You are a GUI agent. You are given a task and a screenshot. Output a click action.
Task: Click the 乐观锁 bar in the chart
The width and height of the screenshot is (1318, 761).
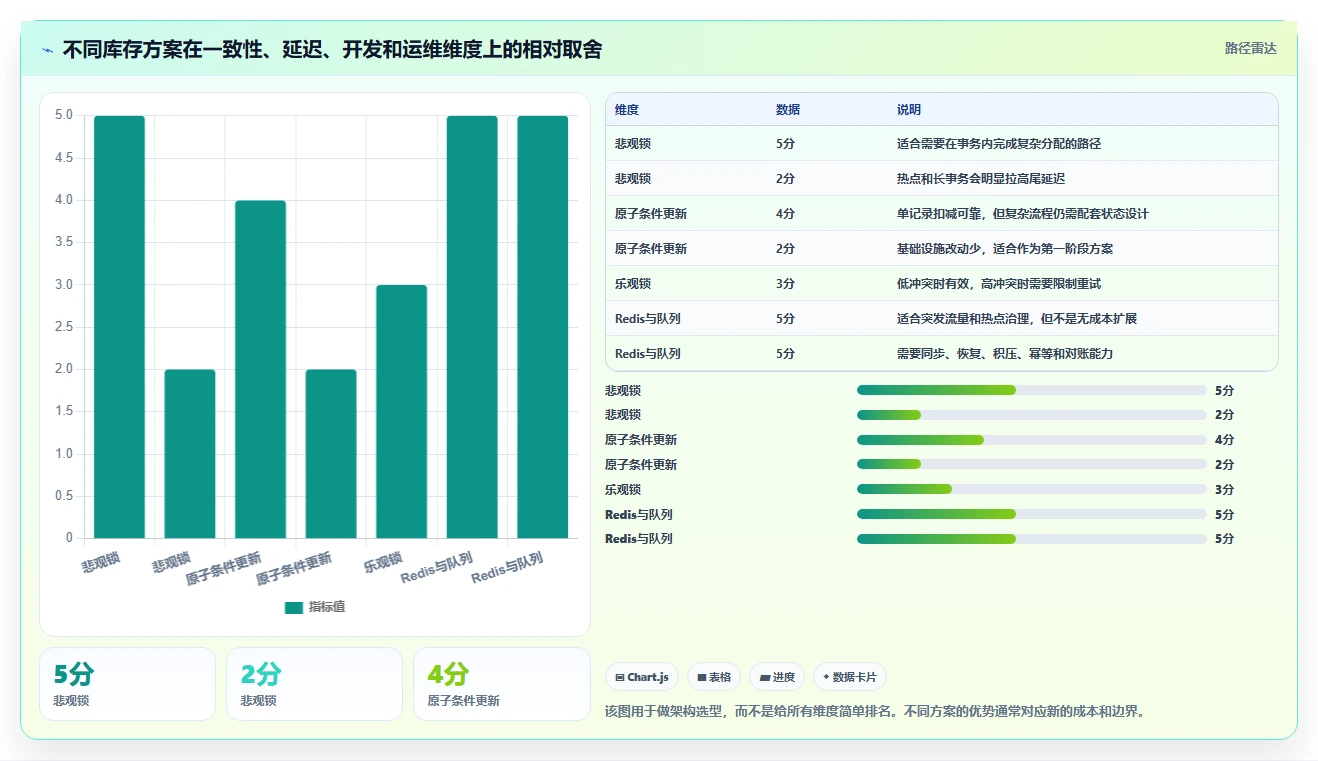pos(401,411)
